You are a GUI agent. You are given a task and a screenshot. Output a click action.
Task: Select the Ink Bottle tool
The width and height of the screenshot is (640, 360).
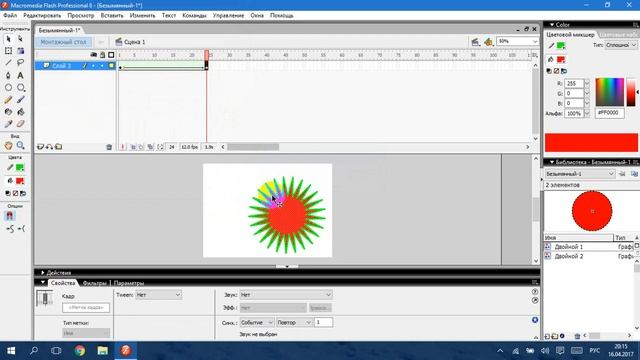point(8,112)
